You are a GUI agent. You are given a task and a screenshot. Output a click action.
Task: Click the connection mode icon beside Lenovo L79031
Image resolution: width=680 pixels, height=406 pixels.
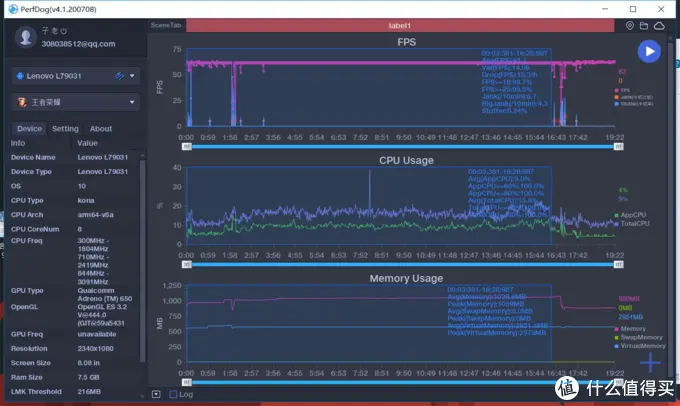(x=119, y=76)
